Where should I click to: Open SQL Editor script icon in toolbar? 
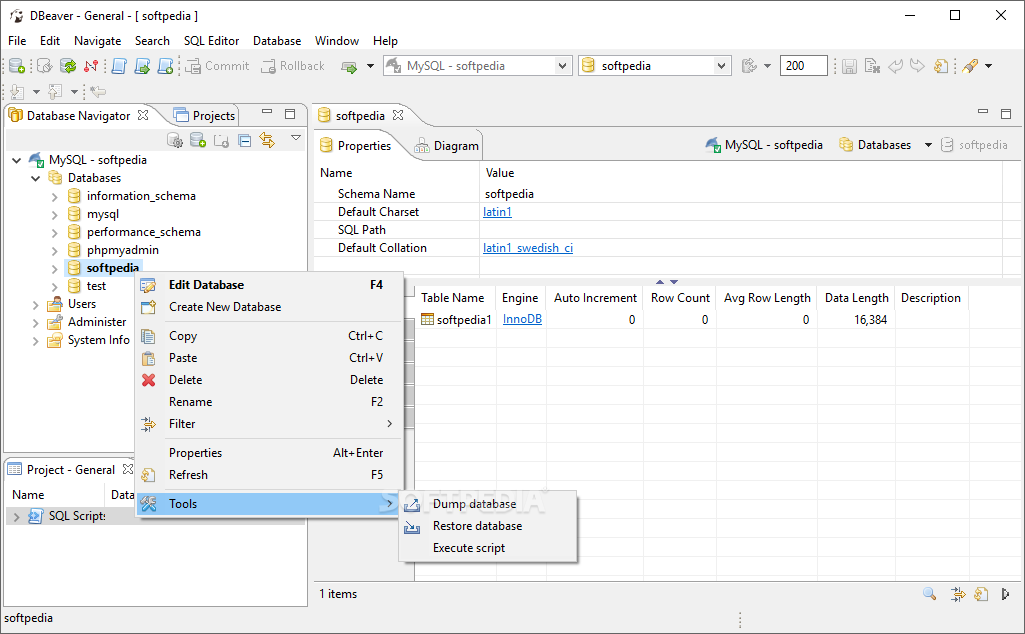119,66
